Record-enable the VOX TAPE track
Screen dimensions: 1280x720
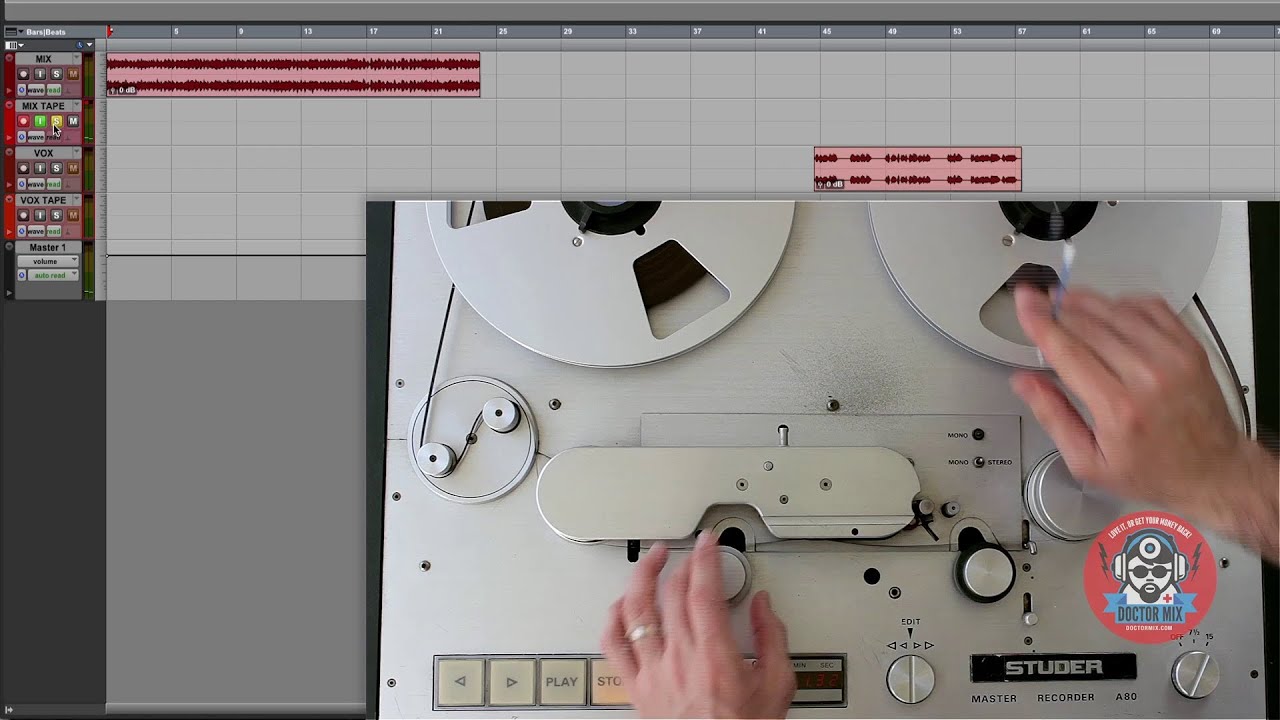[x=23, y=215]
